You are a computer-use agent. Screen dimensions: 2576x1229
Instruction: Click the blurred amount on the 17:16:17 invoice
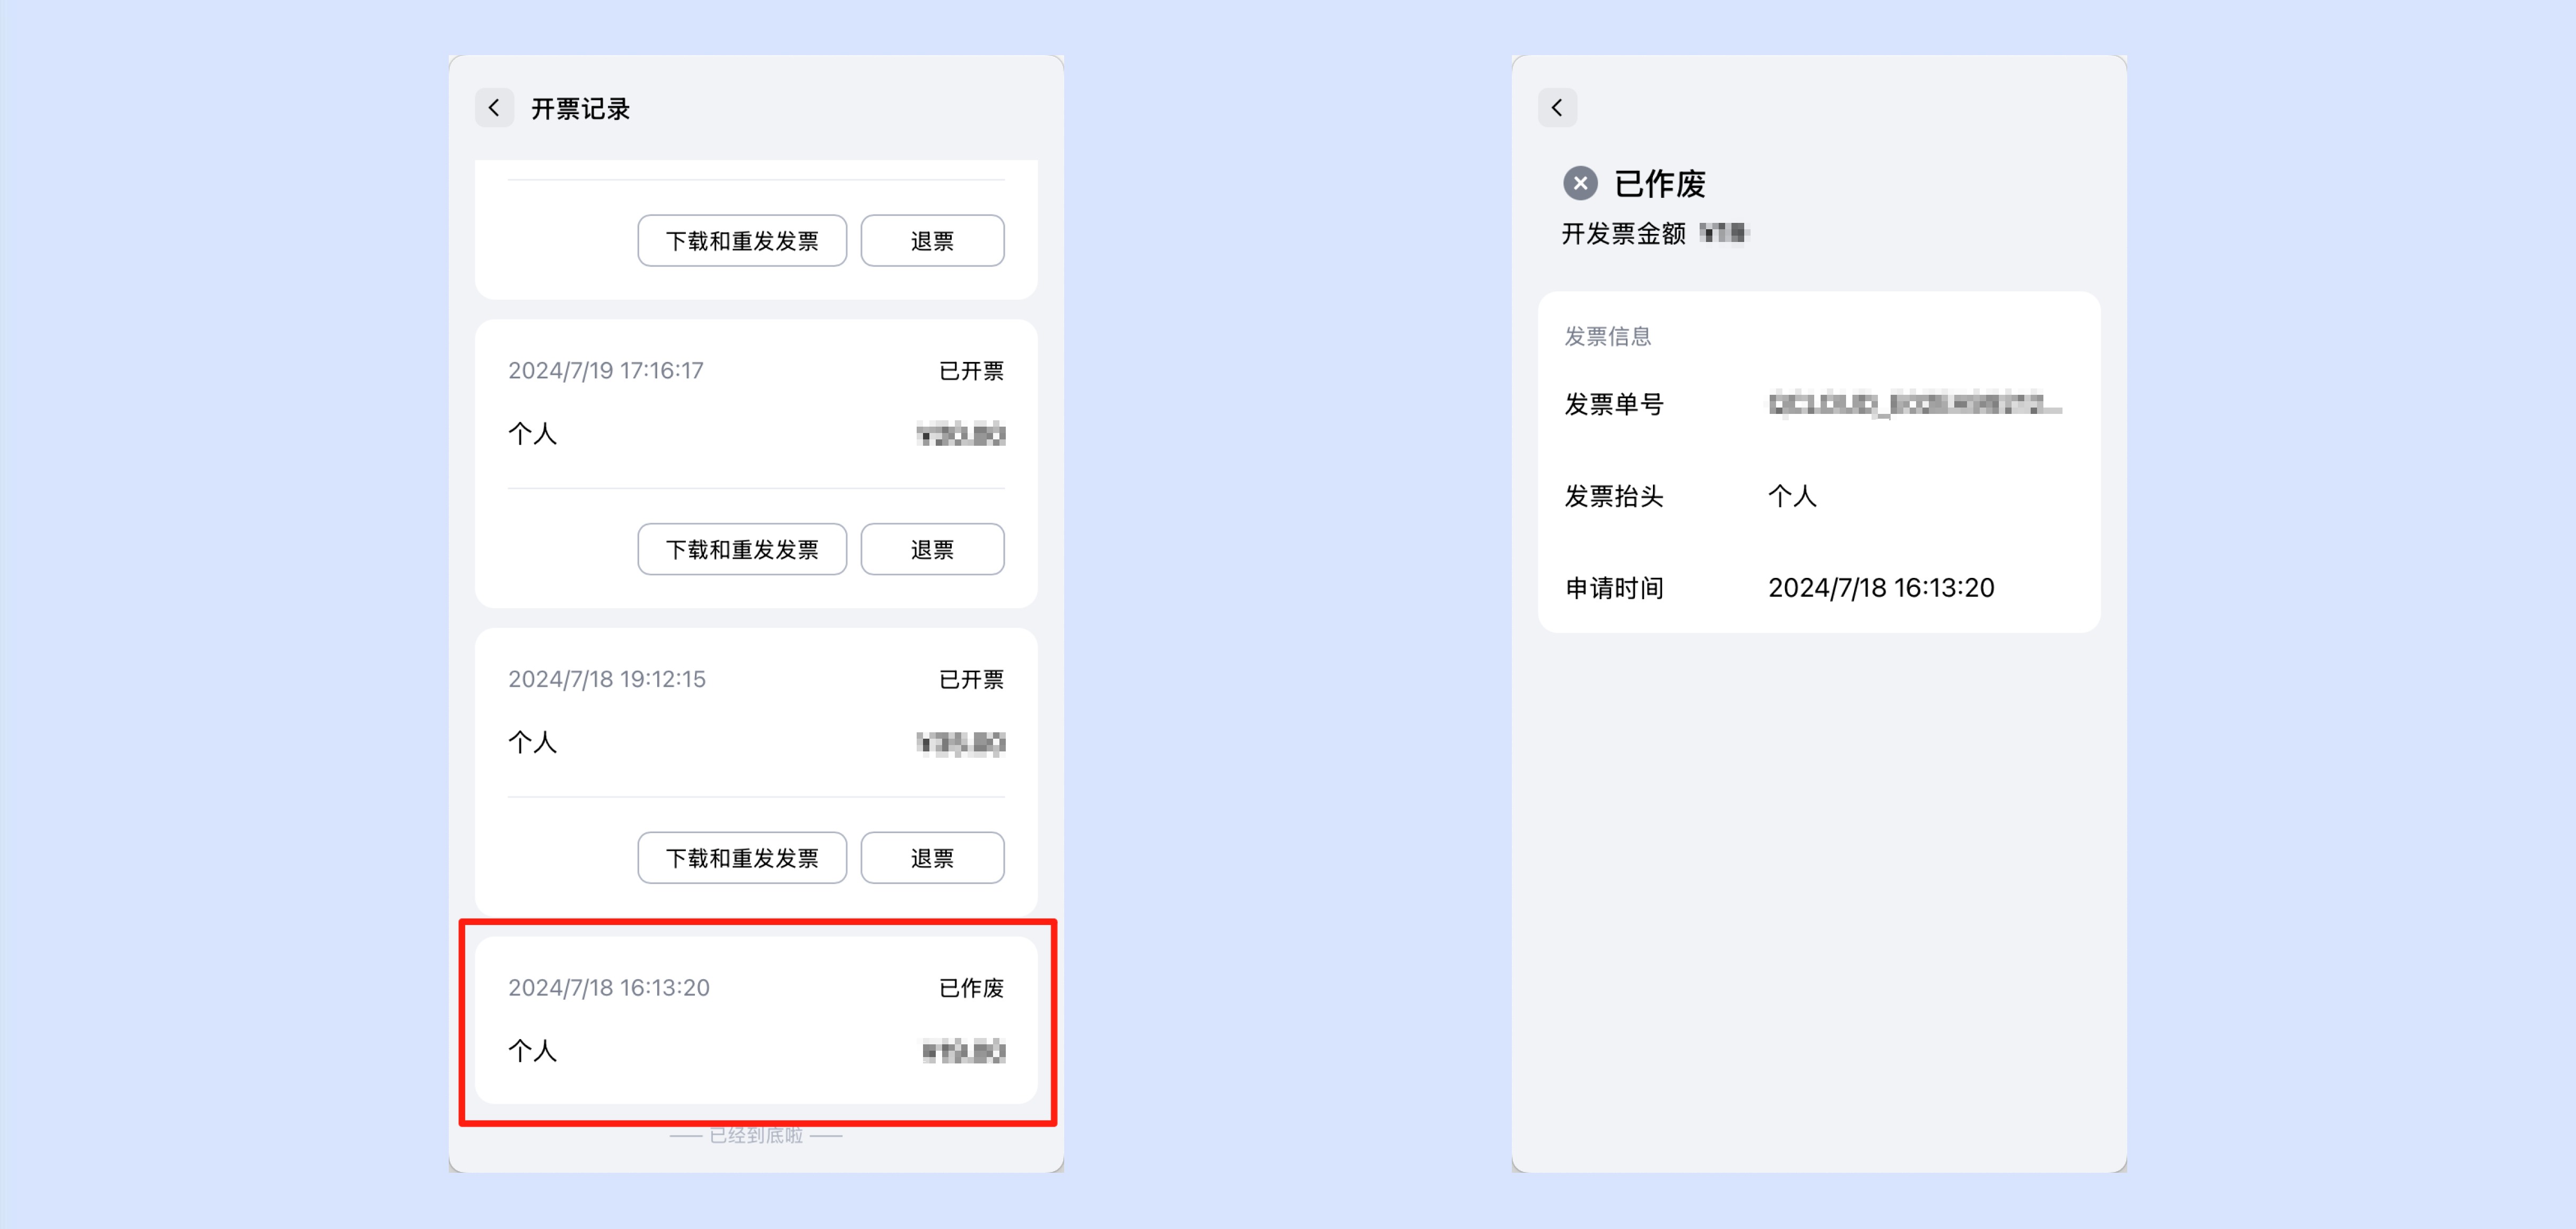961,434
